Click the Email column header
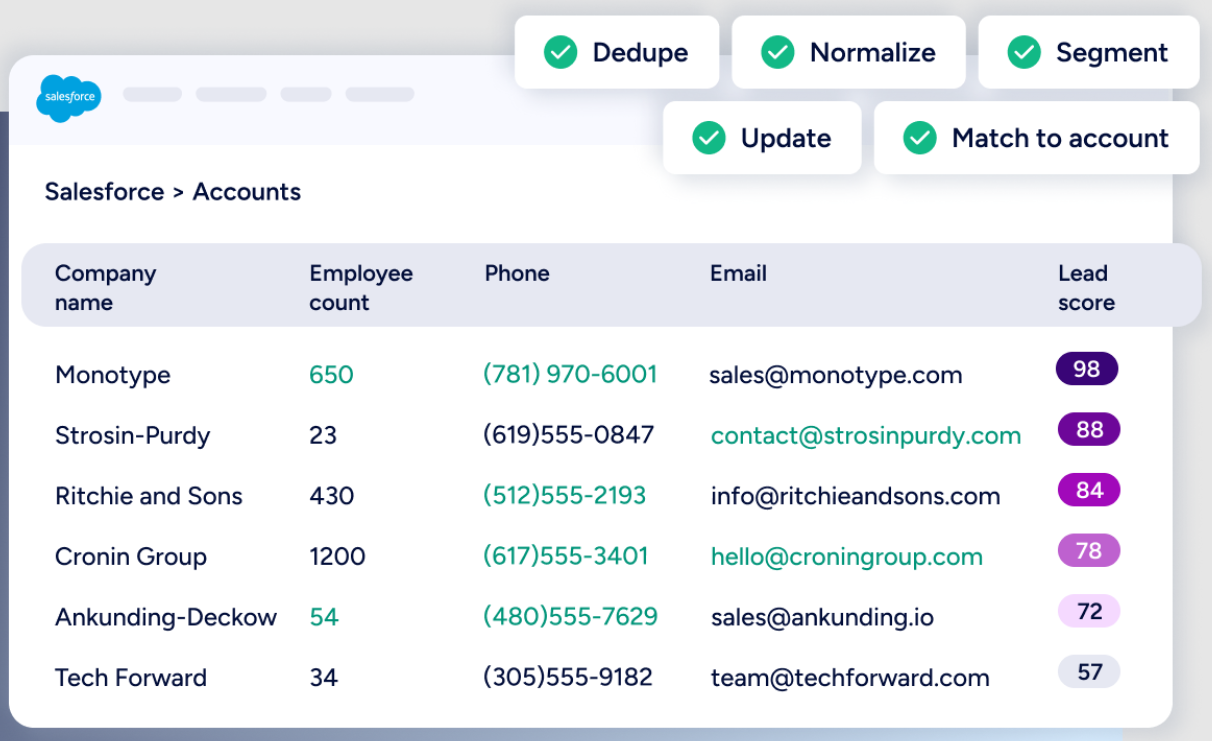 click(738, 273)
